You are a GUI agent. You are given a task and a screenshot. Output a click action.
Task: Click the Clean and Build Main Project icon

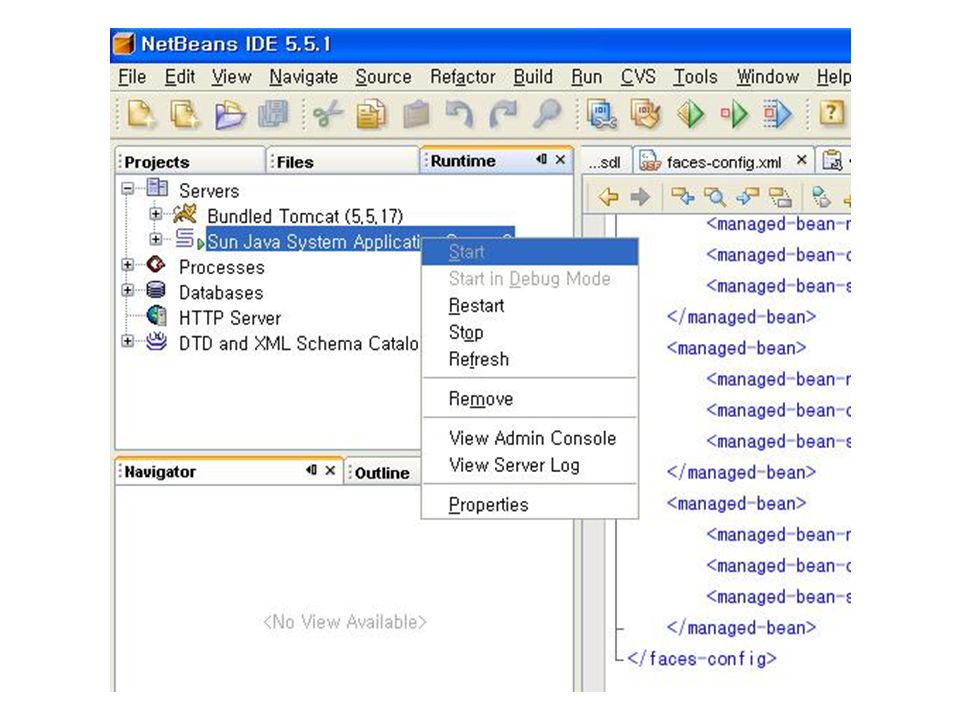(x=646, y=114)
